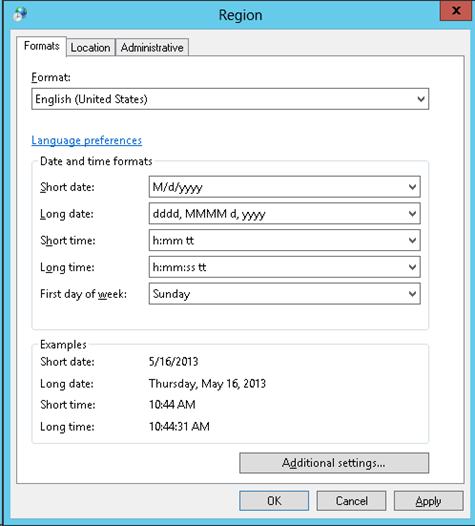Click the M/d/yyyy short date field
Screen dimensions: 475x526
point(284,187)
